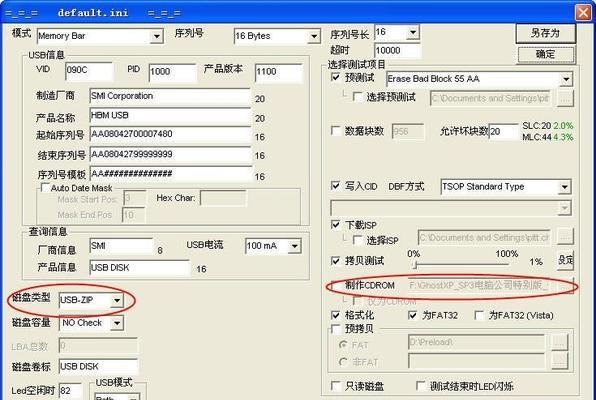Close the default.ini settings window
Image resolution: width=596 pixels, height=400 pixels.
(x=583, y=13)
